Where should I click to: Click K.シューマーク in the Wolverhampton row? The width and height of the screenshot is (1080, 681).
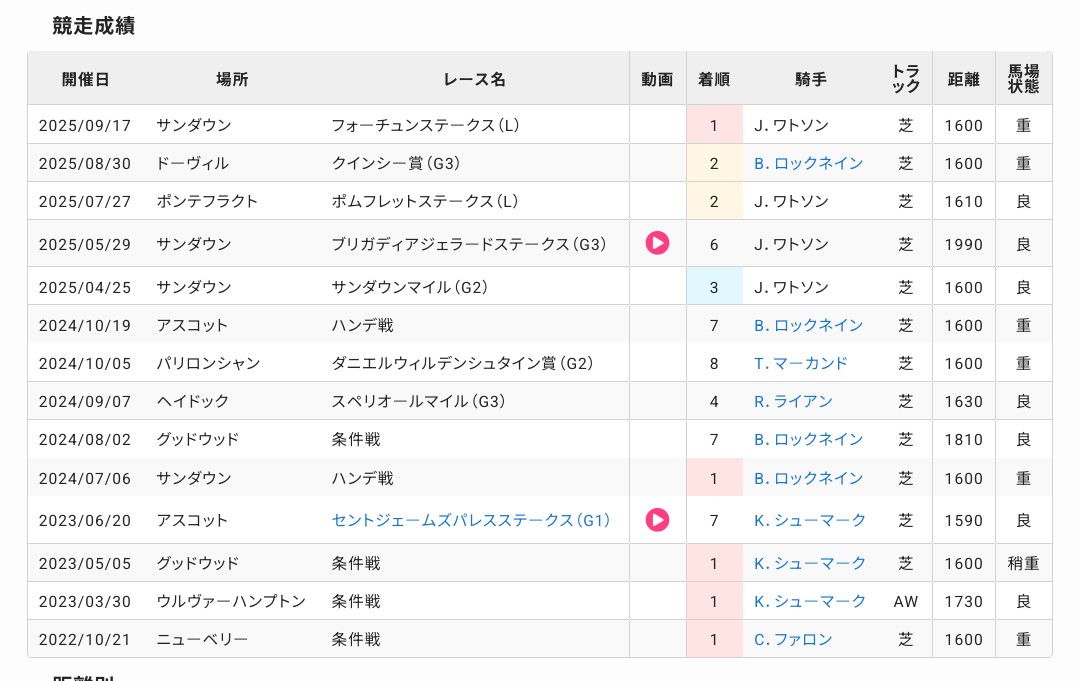[x=809, y=601]
